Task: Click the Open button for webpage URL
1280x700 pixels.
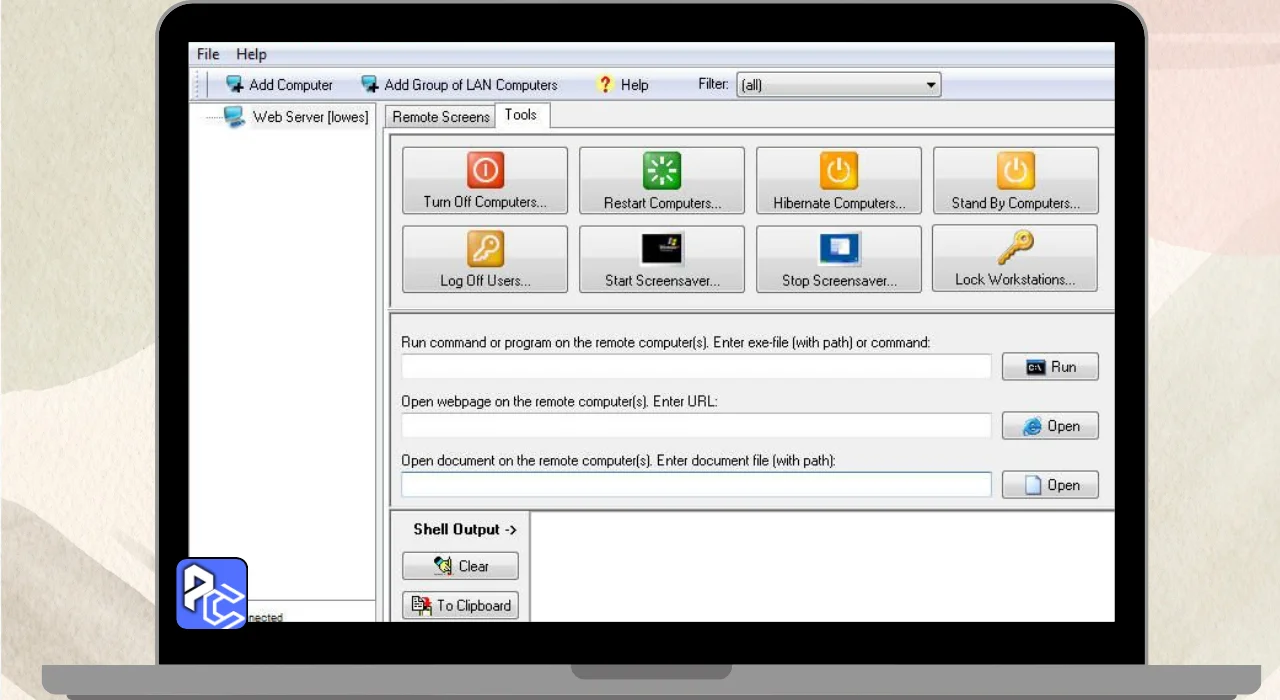Action: [x=1050, y=426]
